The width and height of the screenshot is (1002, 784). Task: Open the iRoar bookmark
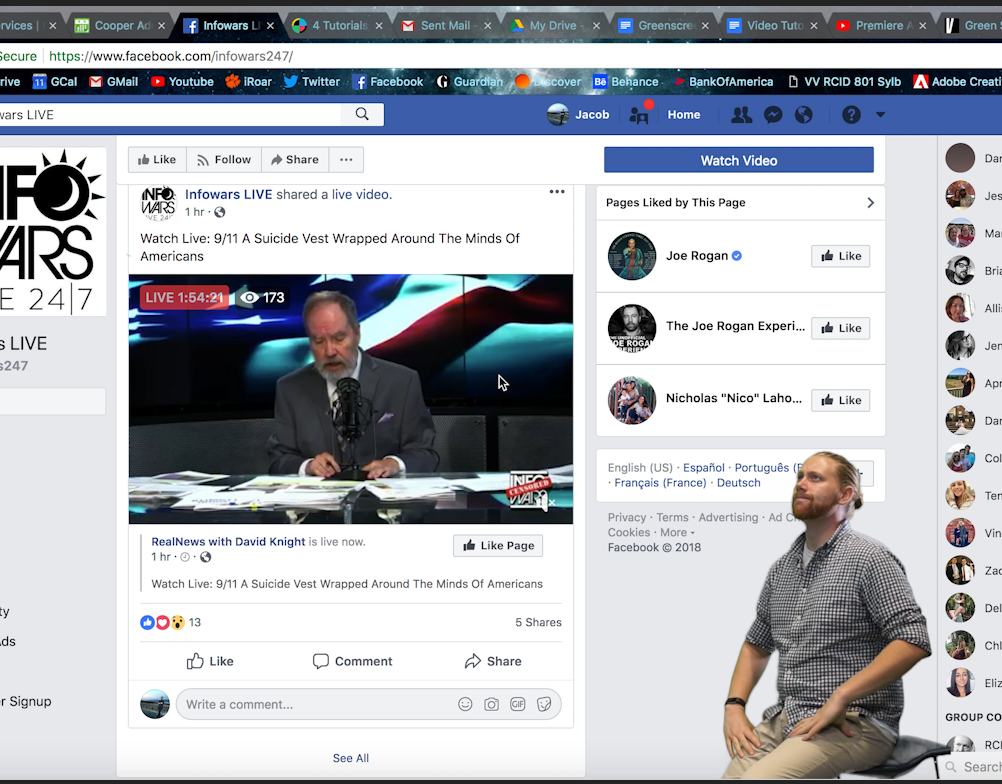click(249, 82)
